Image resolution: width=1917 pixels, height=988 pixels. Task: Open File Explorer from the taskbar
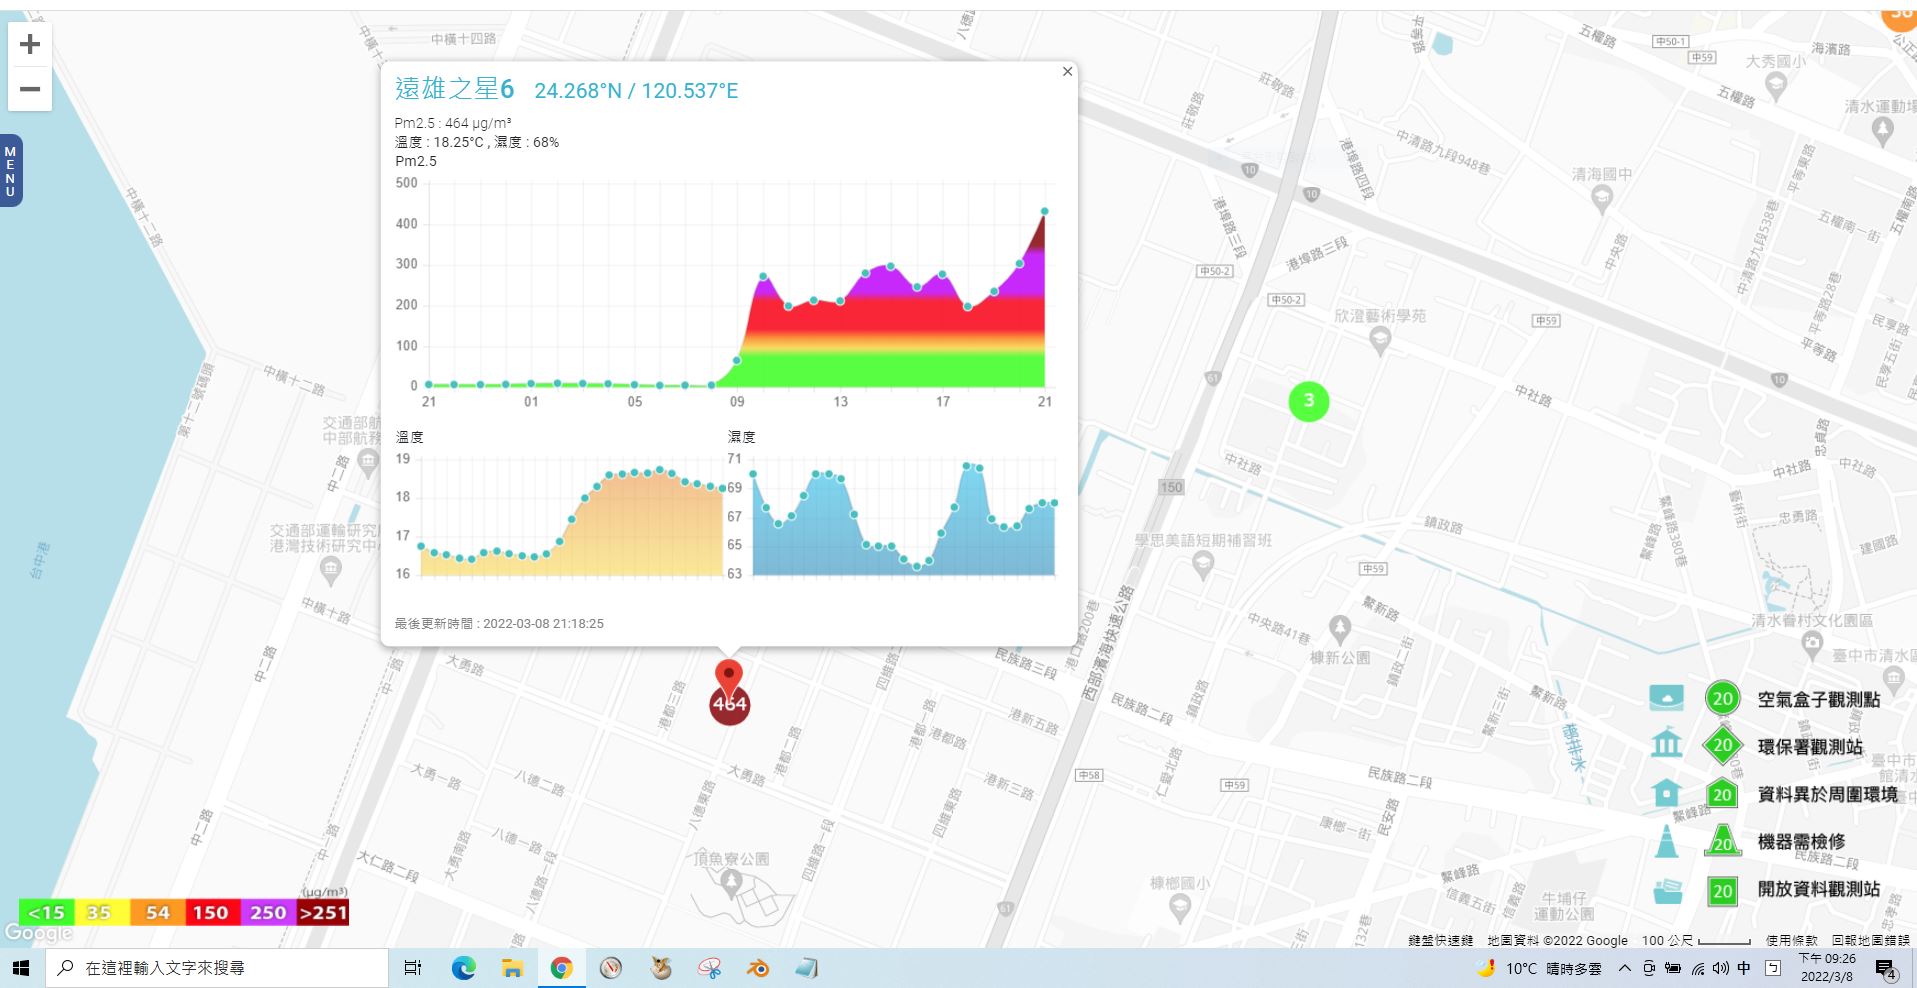pyautogui.click(x=512, y=968)
